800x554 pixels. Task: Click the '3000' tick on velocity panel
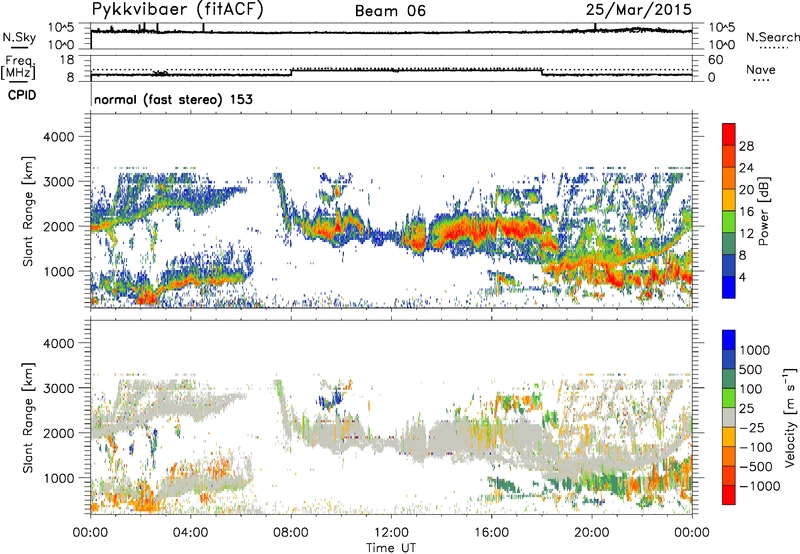pos(58,388)
